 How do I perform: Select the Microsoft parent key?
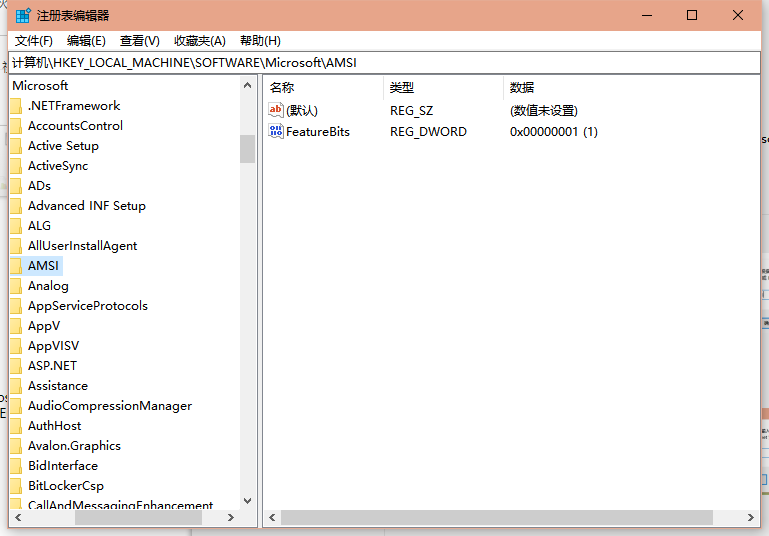tap(40, 86)
